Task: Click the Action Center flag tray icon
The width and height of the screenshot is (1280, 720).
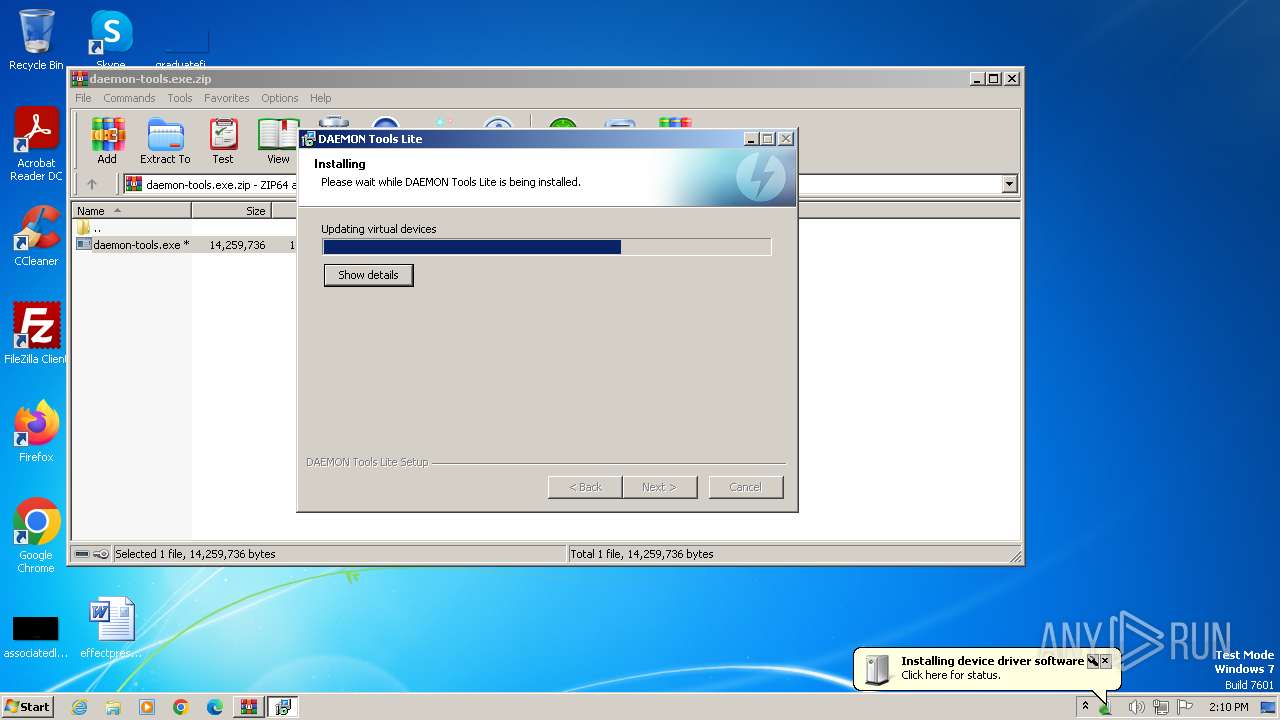Action: 1185,707
